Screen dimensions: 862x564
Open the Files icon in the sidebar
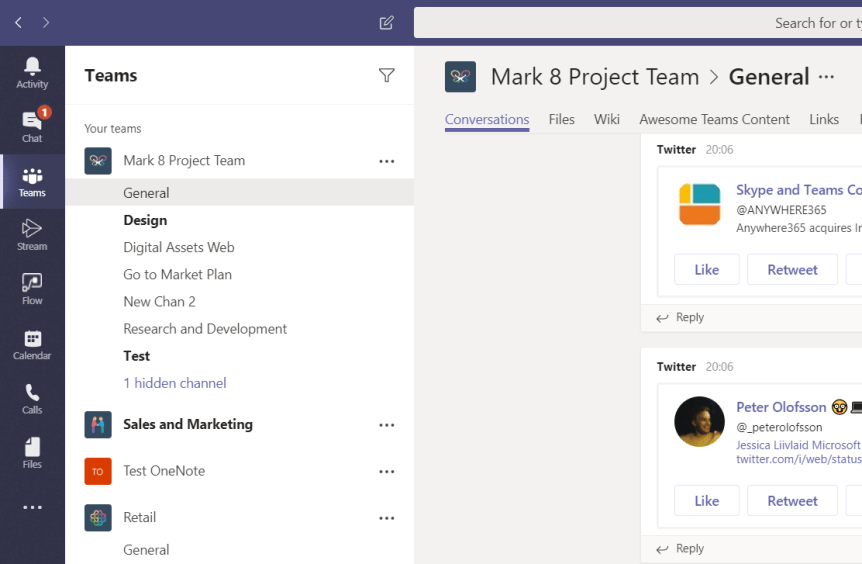[32, 451]
